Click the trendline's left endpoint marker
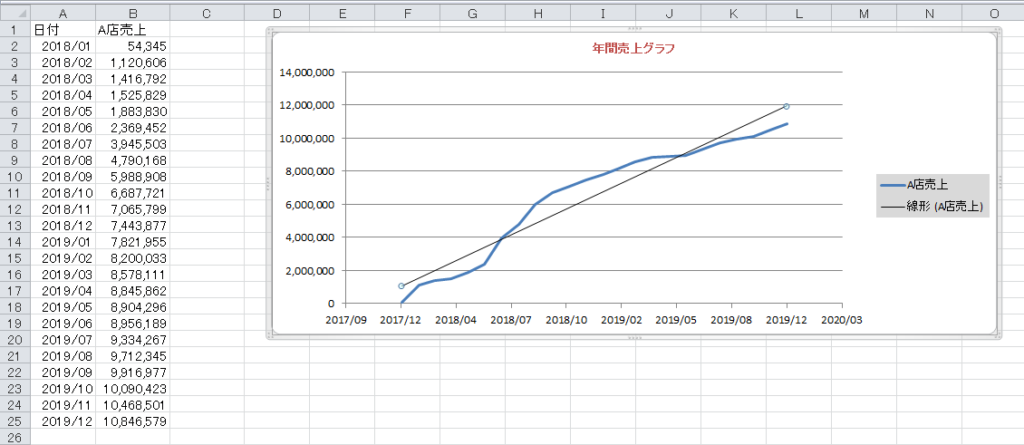The width and height of the screenshot is (1024, 445). (x=401, y=286)
